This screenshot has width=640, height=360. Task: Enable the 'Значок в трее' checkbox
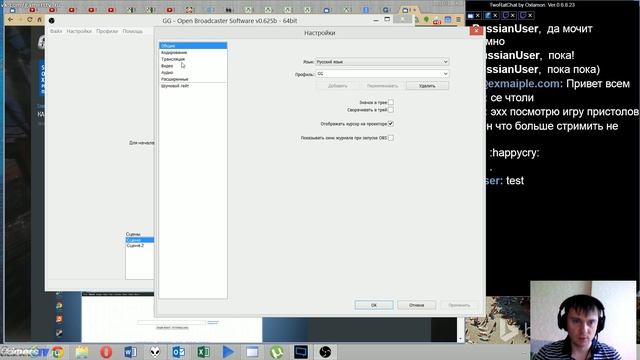click(391, 102)
